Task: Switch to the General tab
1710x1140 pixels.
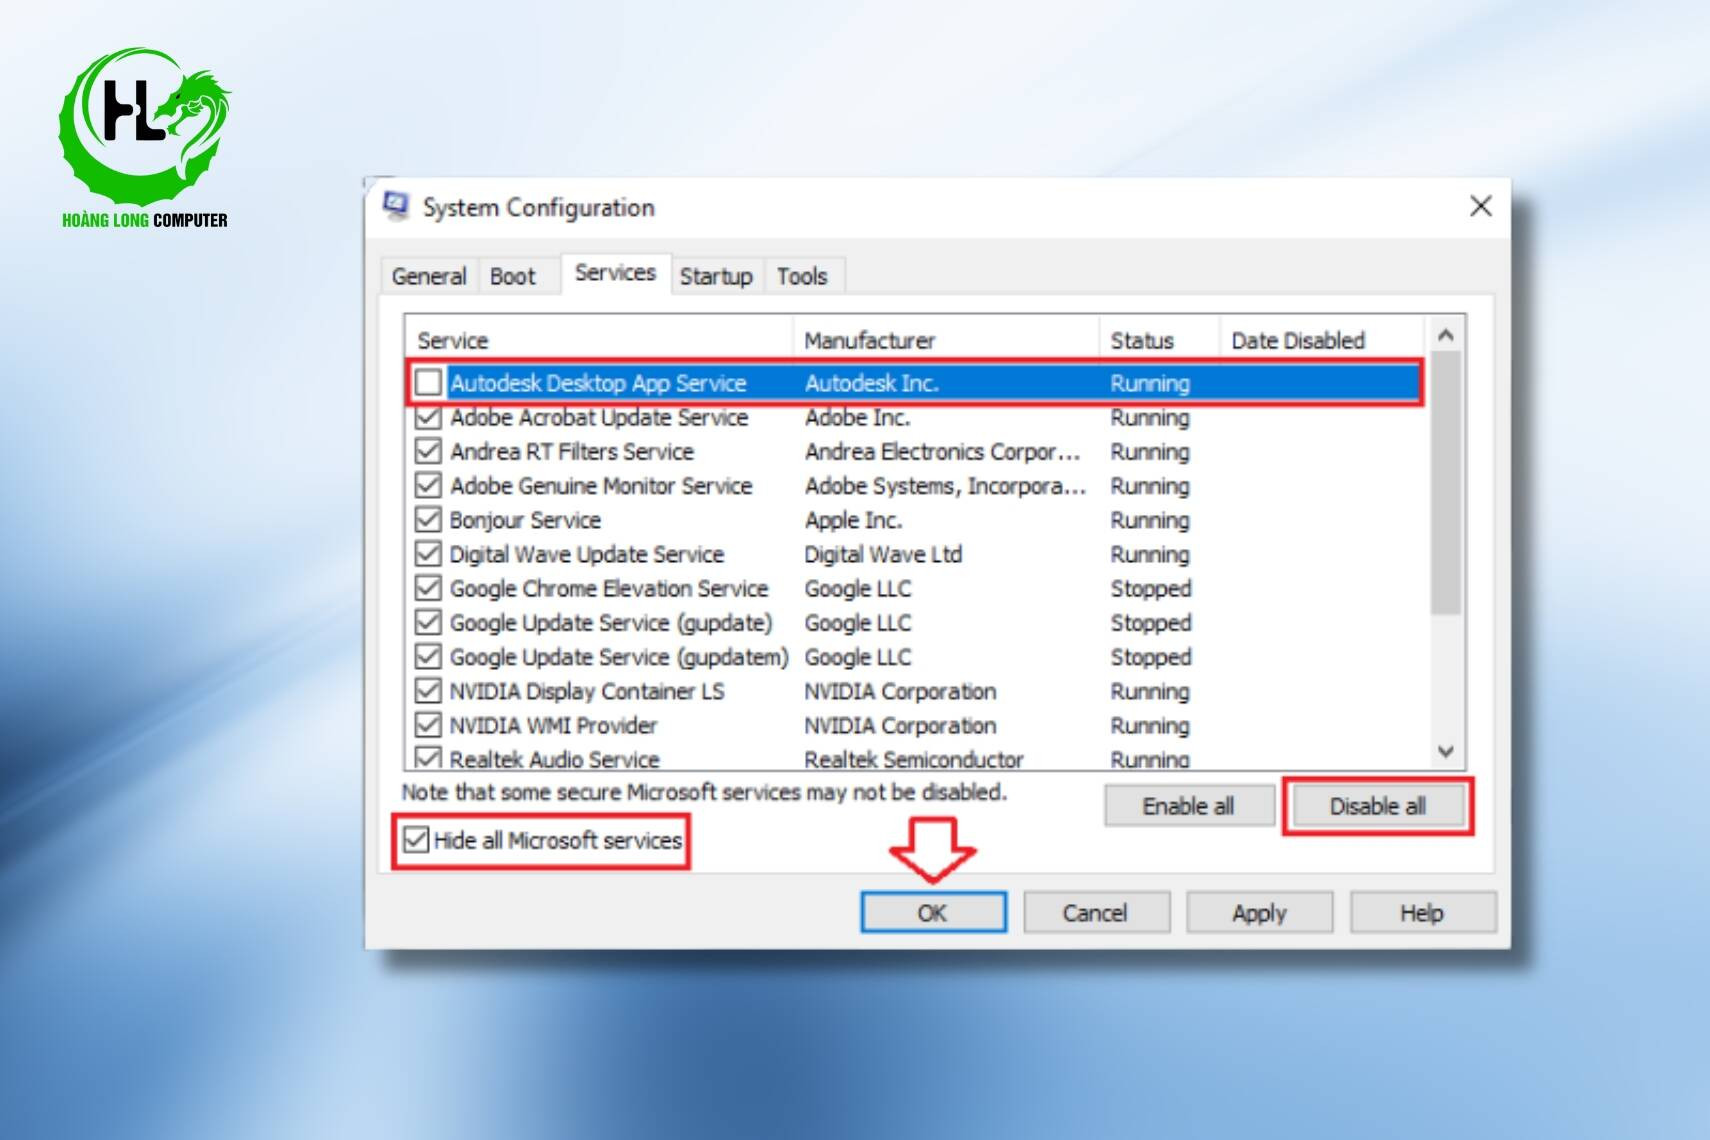Action: pyautogui.click(x=429, y=276)
